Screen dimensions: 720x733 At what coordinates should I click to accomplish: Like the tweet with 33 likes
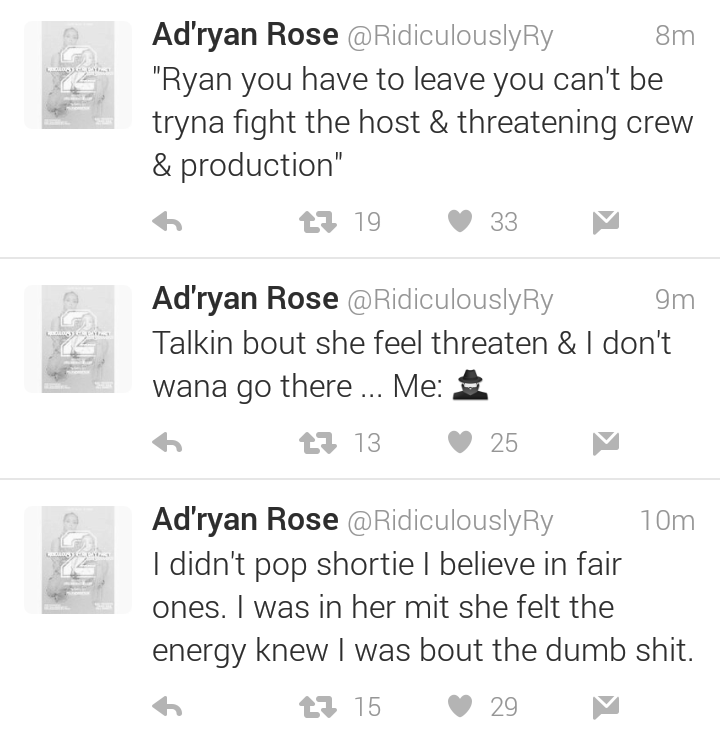pyautogui.click(x=460, y=221)
